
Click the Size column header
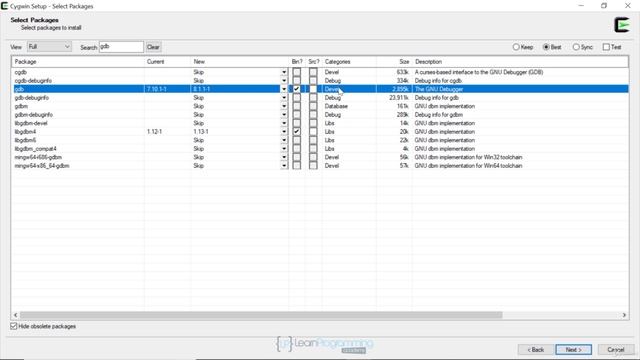click(394, 62)
